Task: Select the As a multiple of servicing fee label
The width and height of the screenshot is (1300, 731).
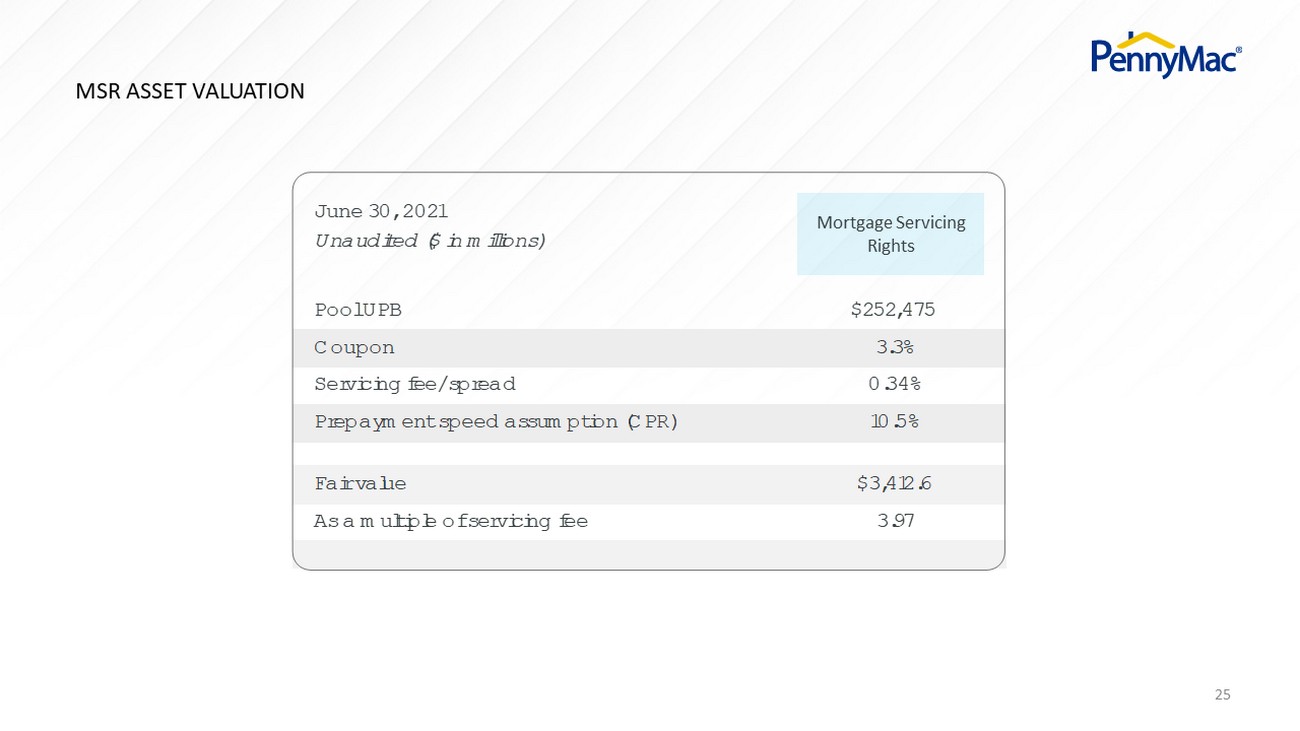Action: [x=451, y=521]
